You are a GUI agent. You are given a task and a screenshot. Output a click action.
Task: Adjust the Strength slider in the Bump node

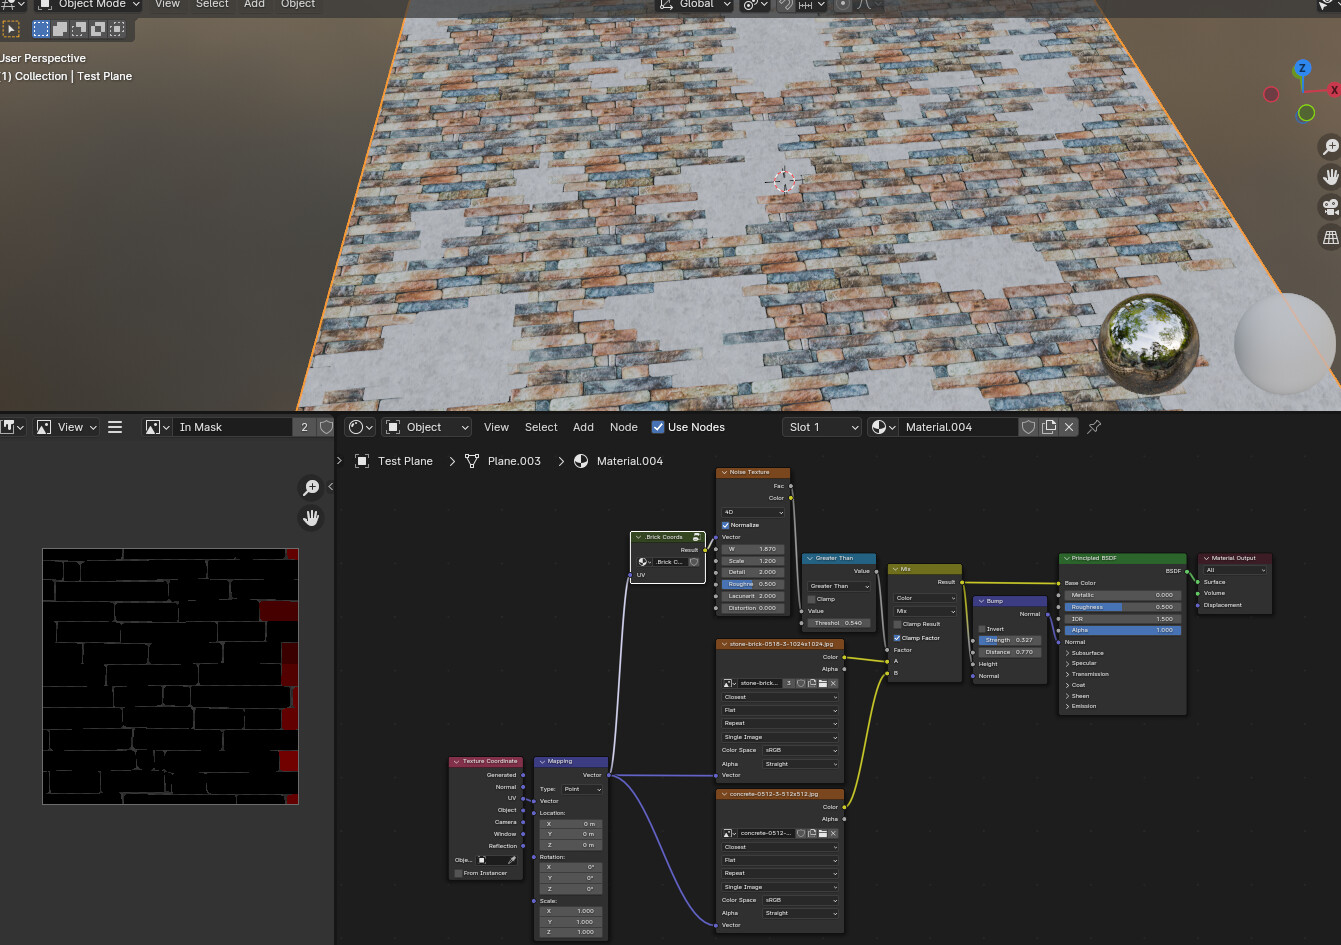click(1010, 640)
